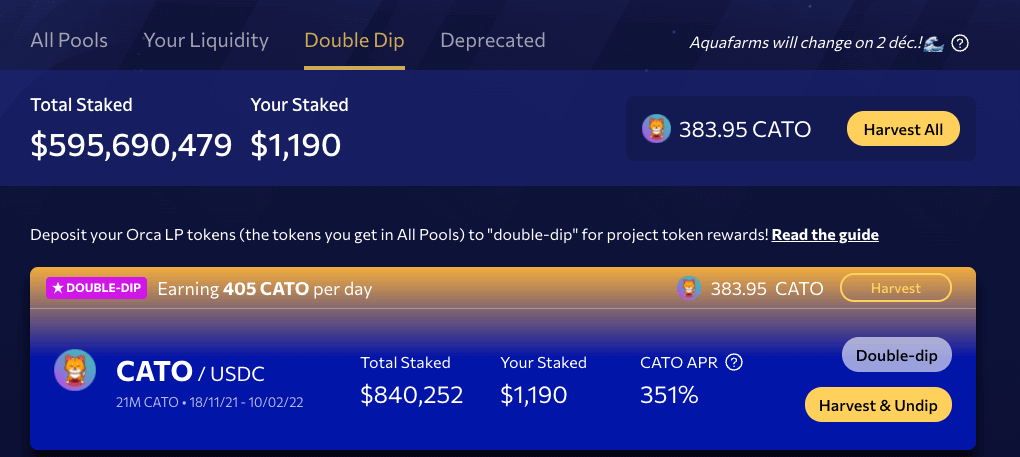Switch to the Your Liquidity tab

click(206, 41)
